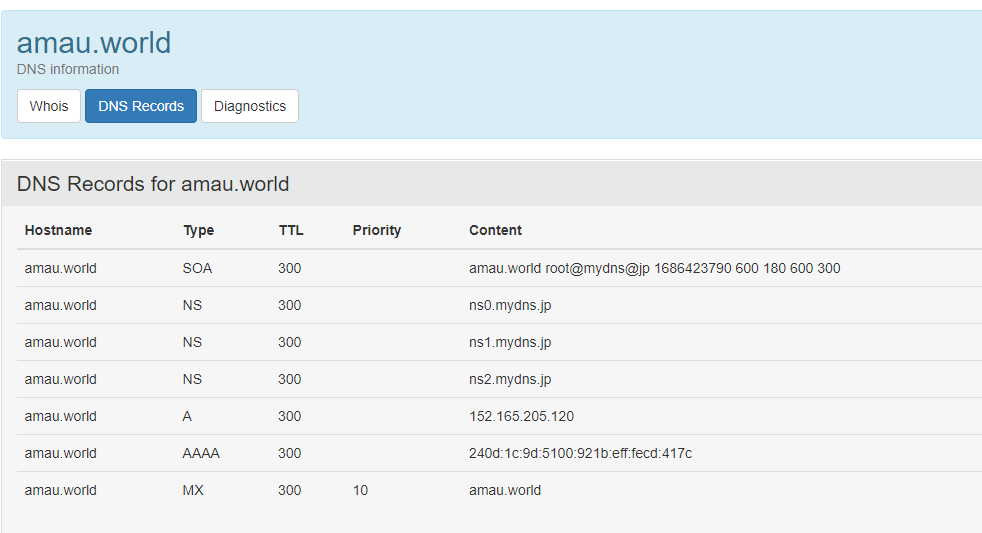Click the A record IP 152.165.205.120

(521, 416)
